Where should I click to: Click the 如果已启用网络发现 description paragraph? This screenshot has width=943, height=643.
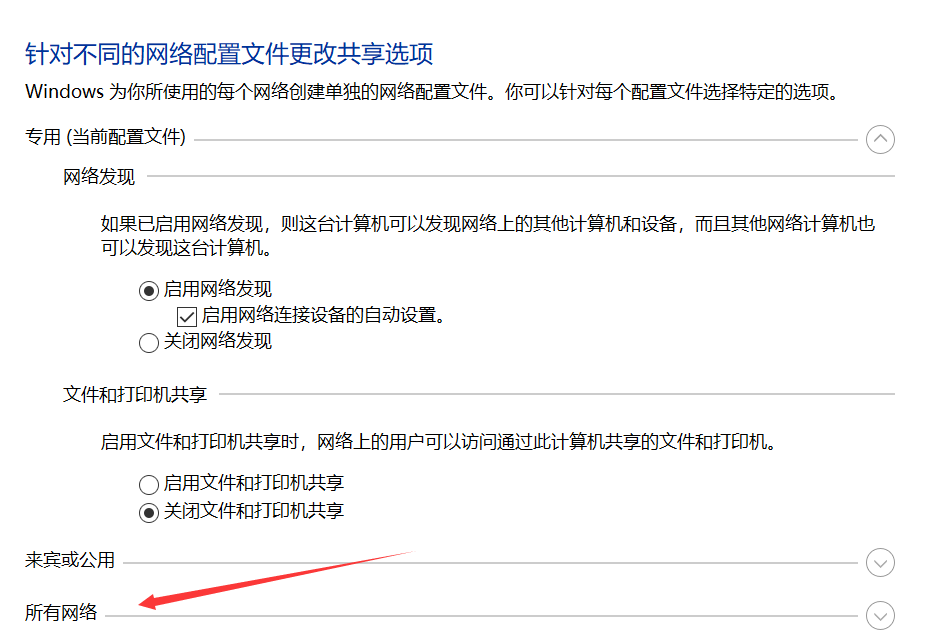pyautogui.click(x=488, y=236)
